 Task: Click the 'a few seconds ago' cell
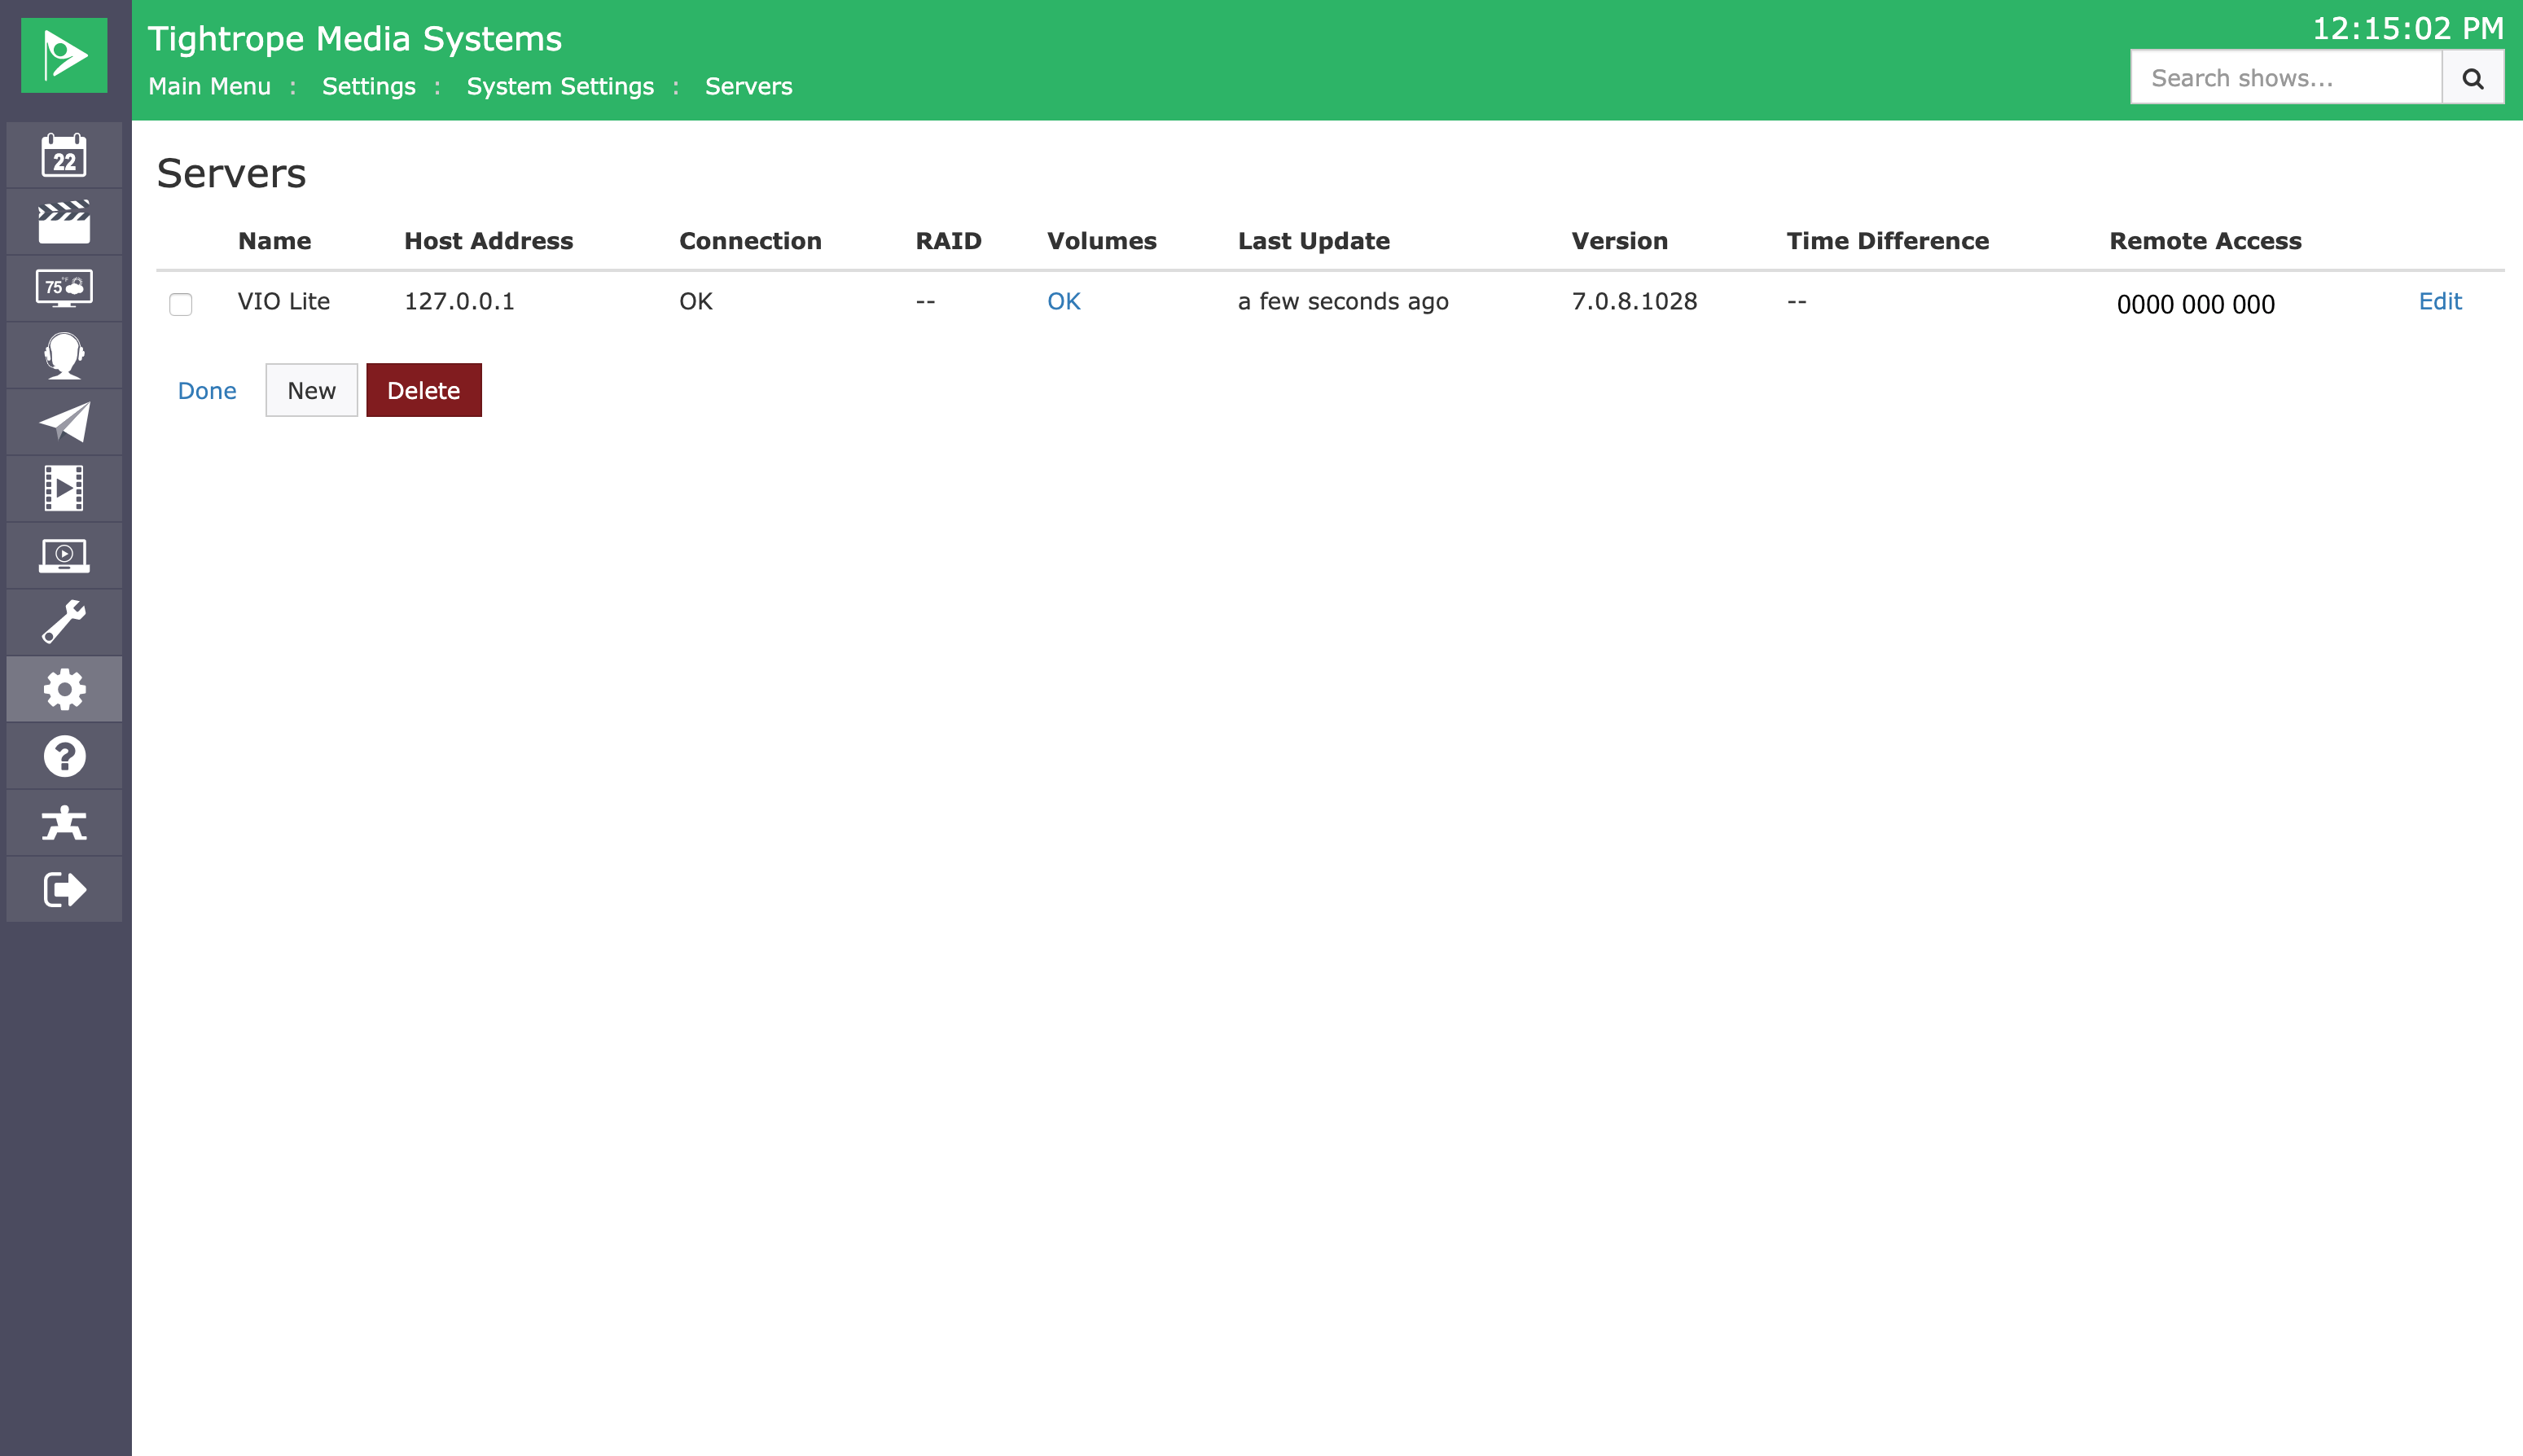(1343, 301)
